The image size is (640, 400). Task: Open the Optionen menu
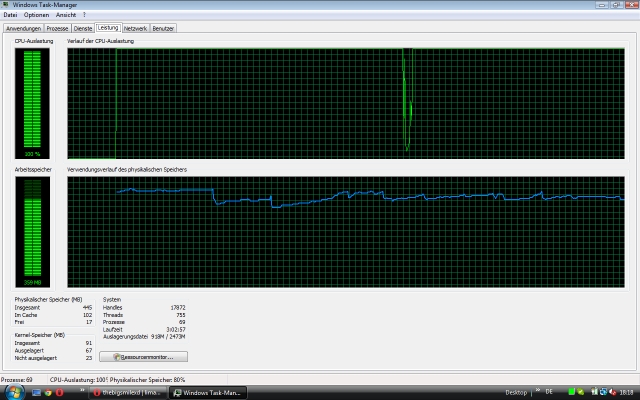pos(36,15)
